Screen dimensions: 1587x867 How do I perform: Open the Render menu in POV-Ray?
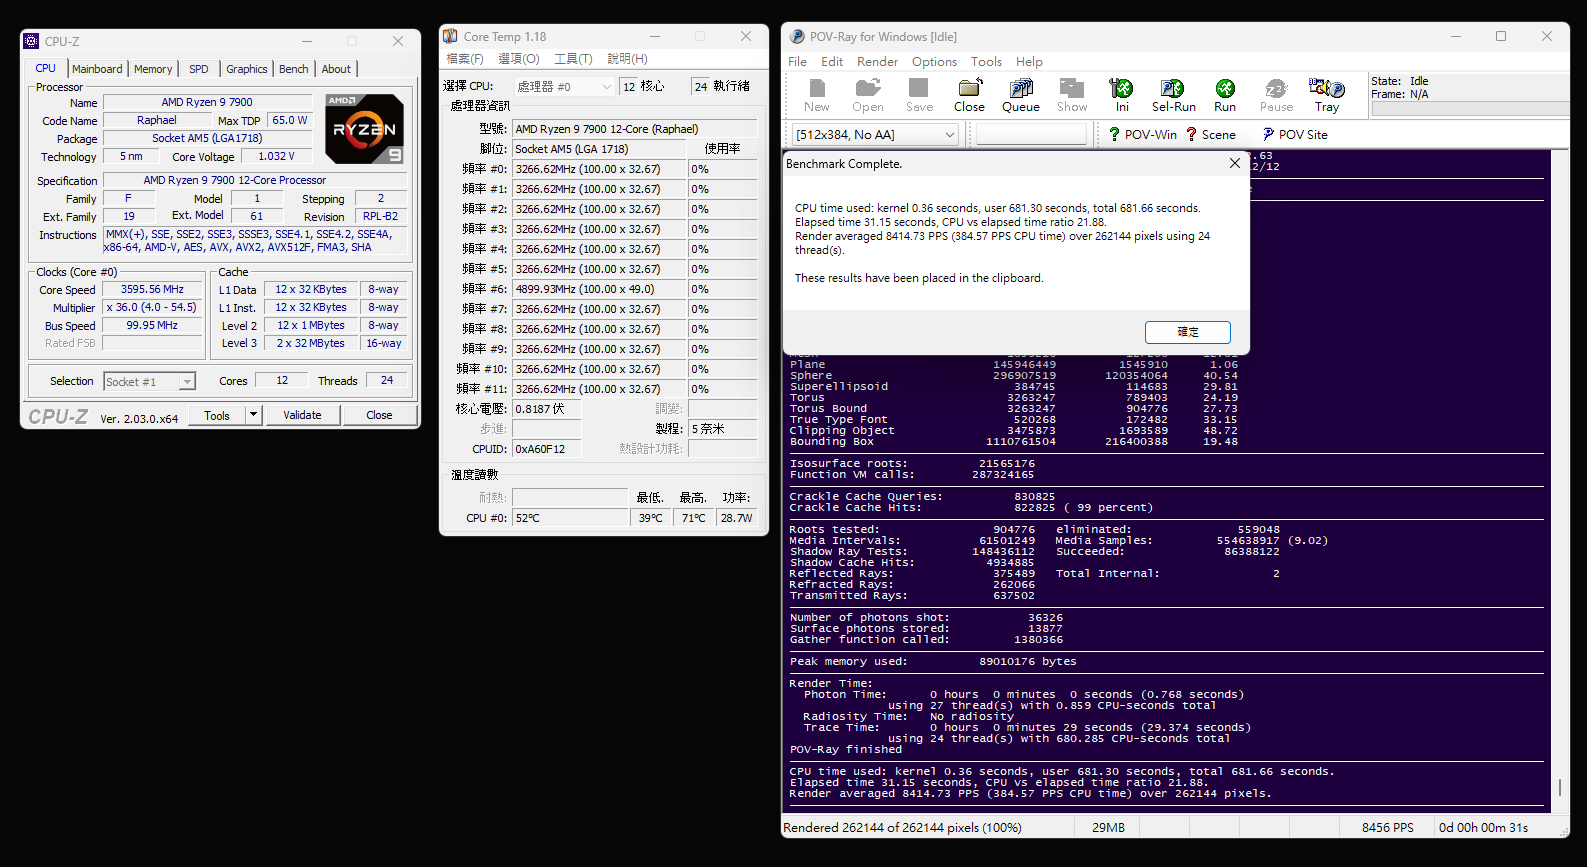(x=877, y=62)
